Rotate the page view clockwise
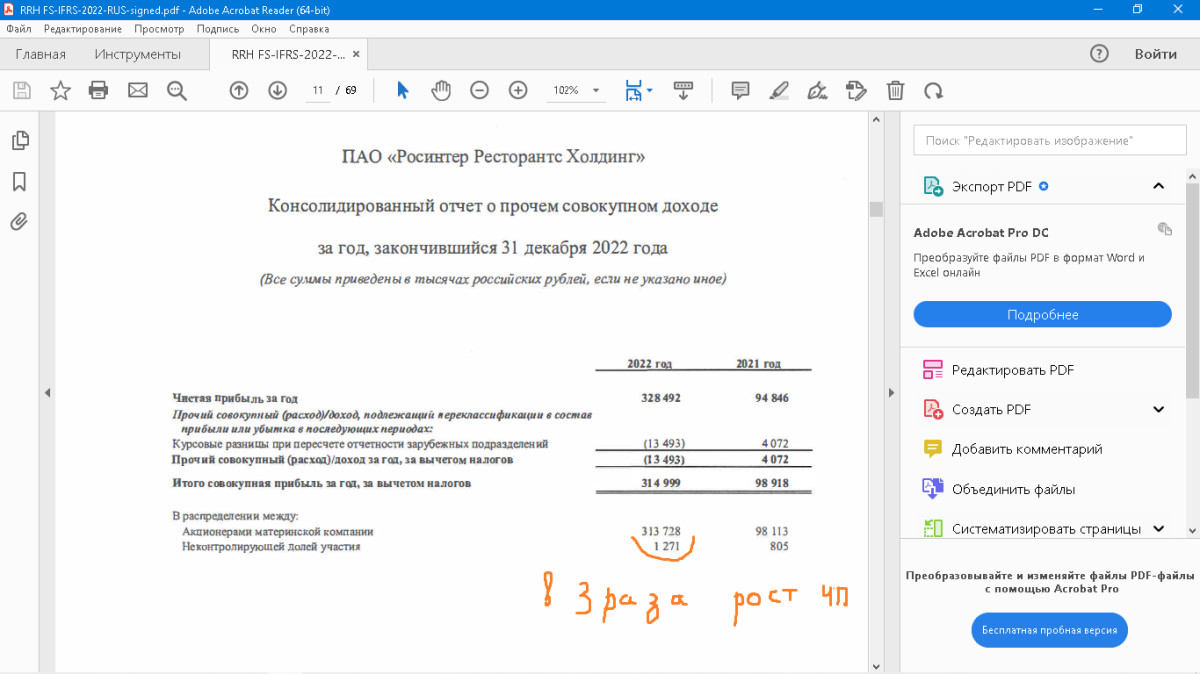 point(933,91)
